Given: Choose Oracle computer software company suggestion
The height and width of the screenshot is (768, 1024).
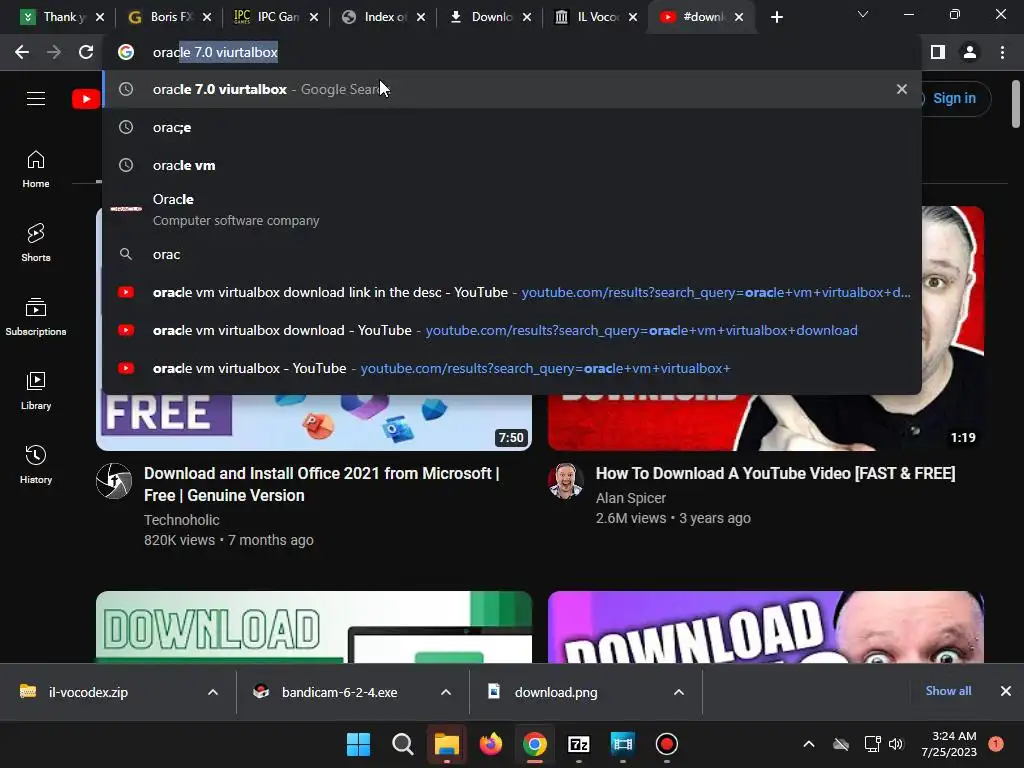Looking at the screenshot, I should pos(512,210).
